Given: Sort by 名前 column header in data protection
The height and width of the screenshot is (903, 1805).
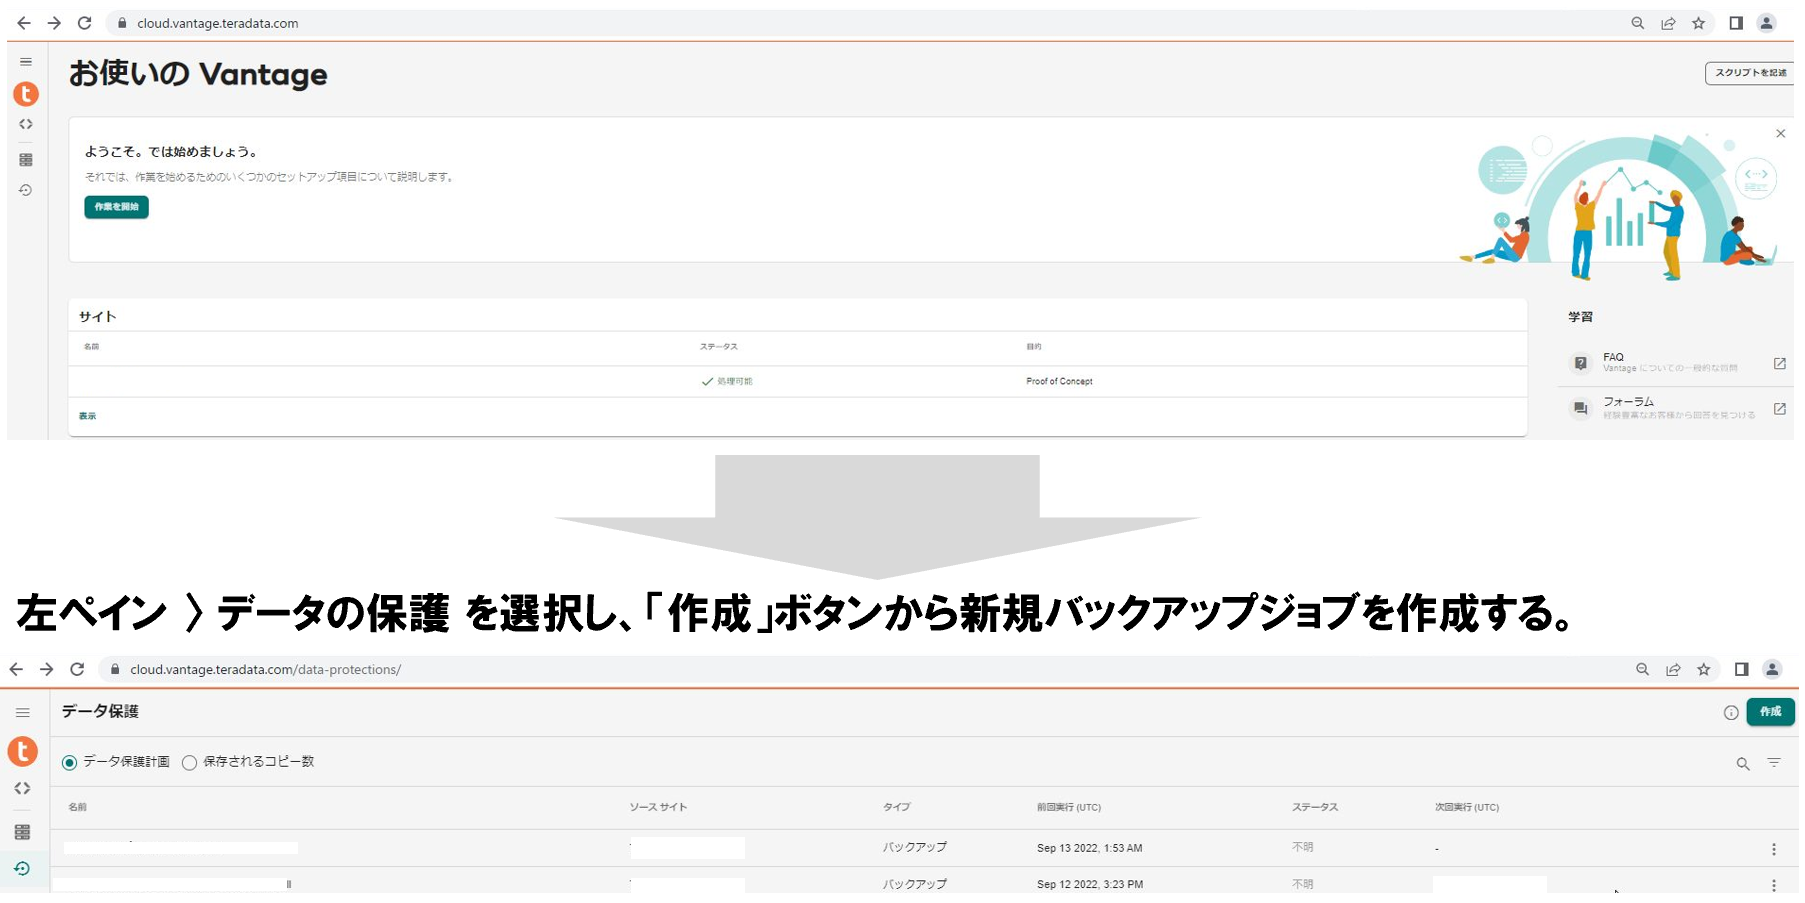Looking at the screenshot, I should point(77,807).
